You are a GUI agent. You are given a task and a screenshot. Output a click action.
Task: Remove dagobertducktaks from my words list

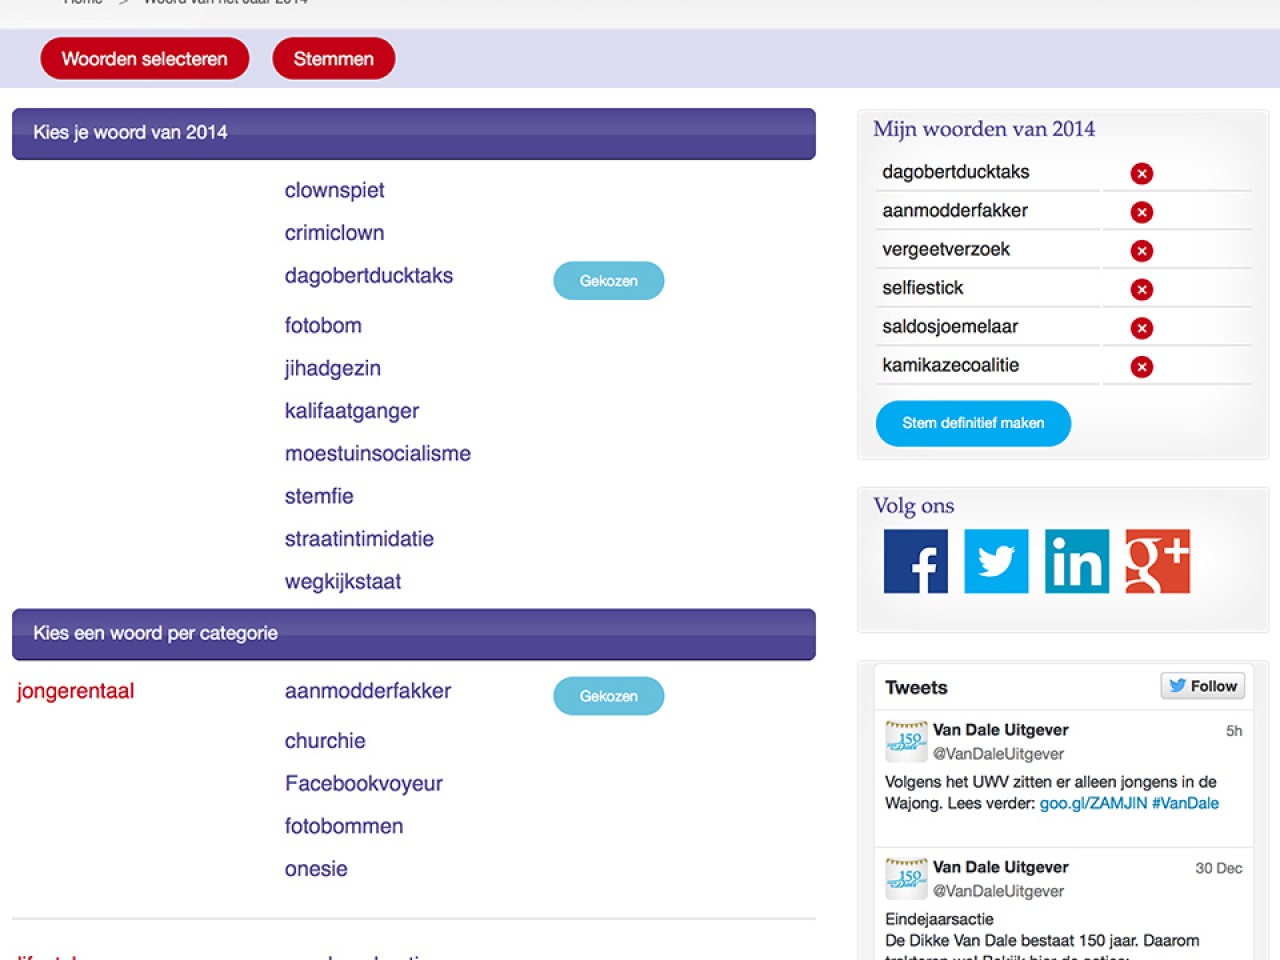pyautogui.click(x=1141, y=174)
